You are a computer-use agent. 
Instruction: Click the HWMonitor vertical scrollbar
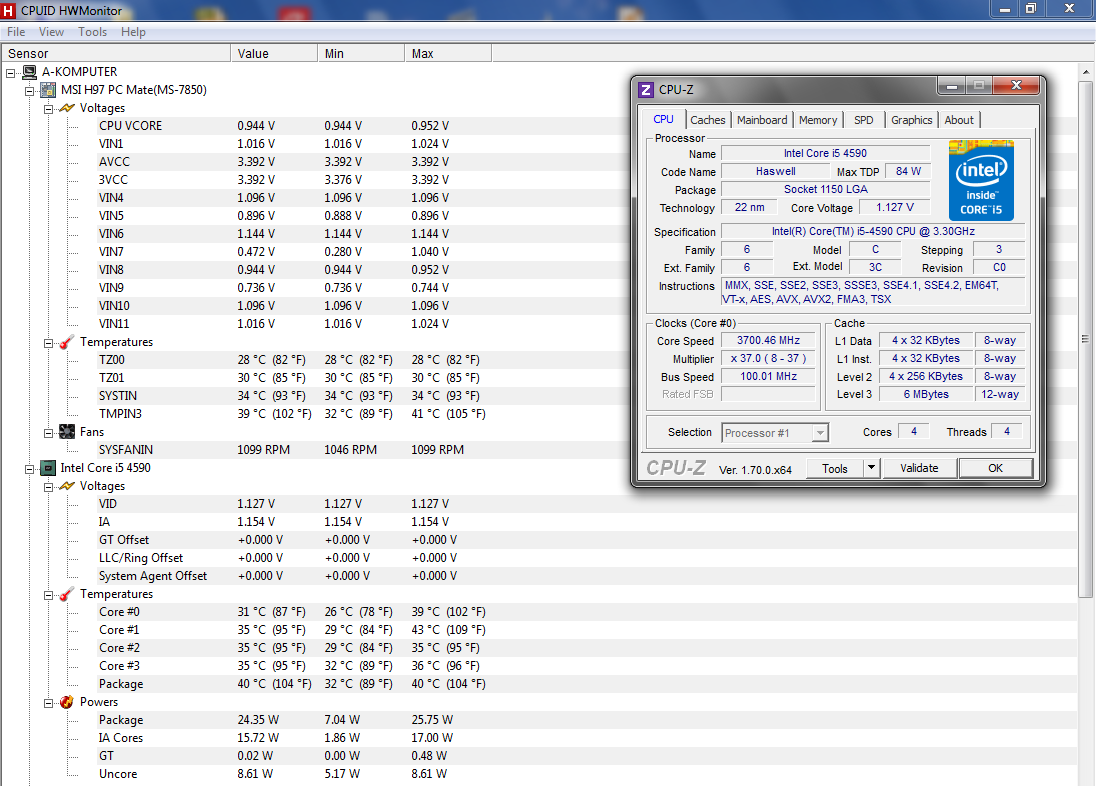pyautogui.click(x=1087, y=340)
